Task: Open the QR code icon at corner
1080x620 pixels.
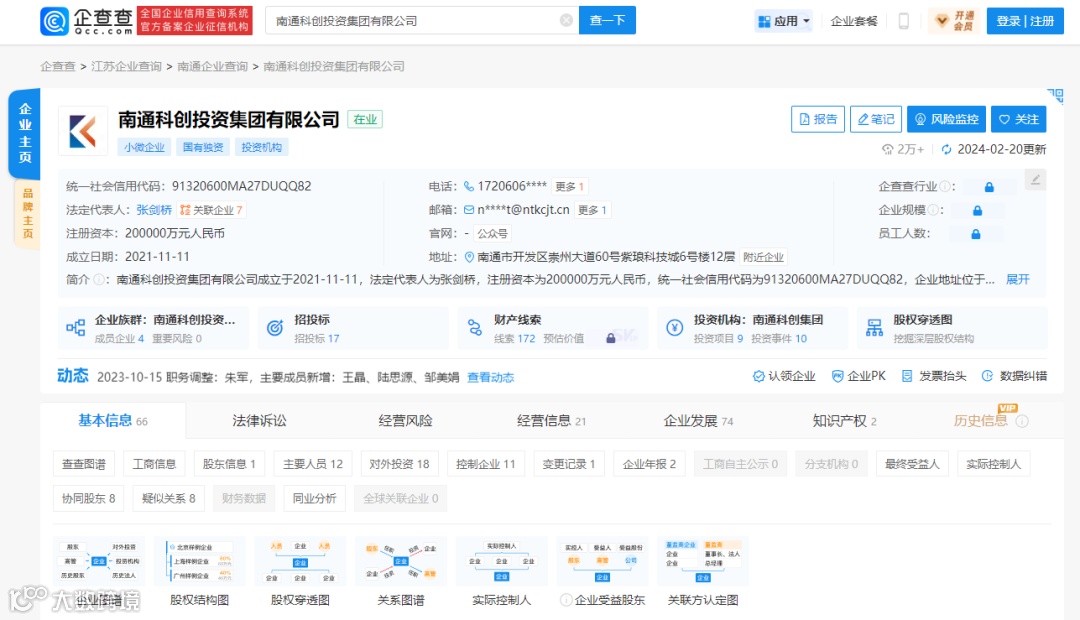Action: click(x=1055, y=96)
